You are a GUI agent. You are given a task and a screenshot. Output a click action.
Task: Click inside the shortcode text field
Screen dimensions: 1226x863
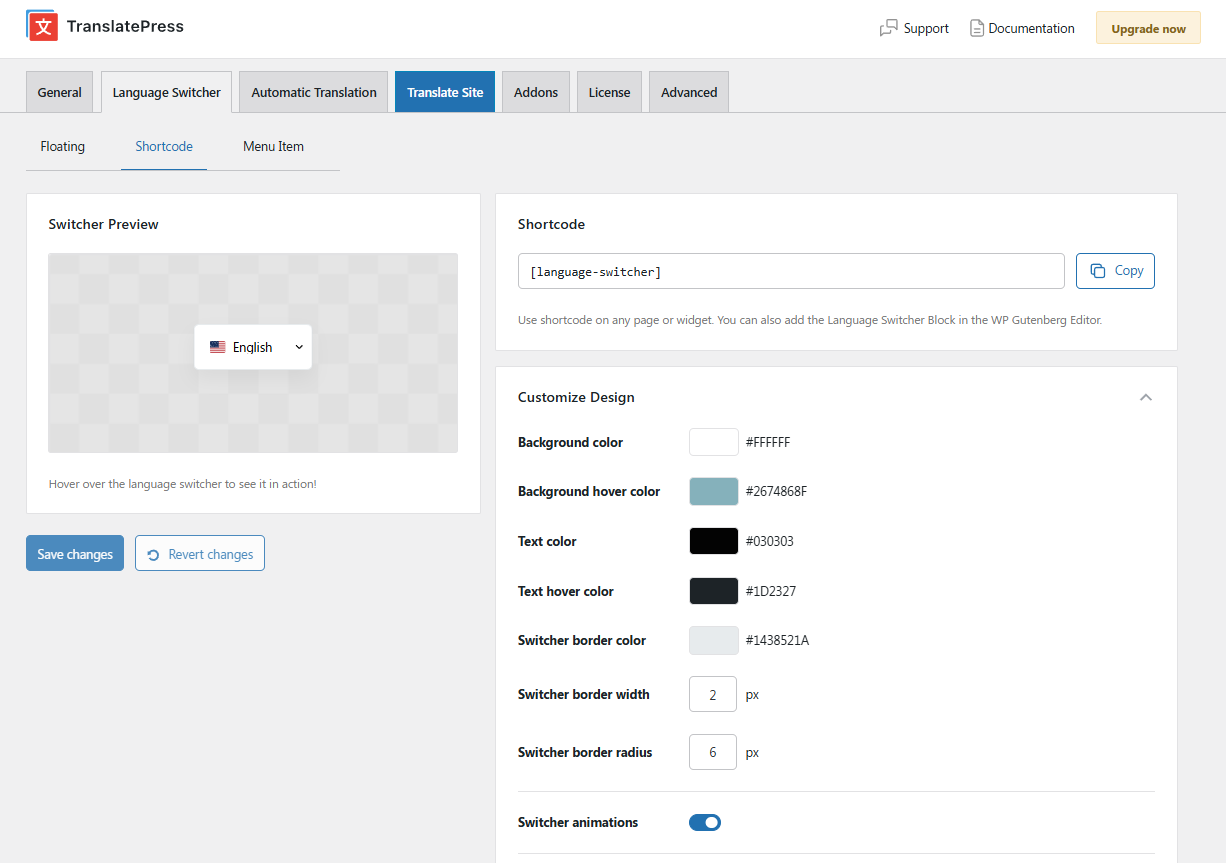(x=790, y=270)
